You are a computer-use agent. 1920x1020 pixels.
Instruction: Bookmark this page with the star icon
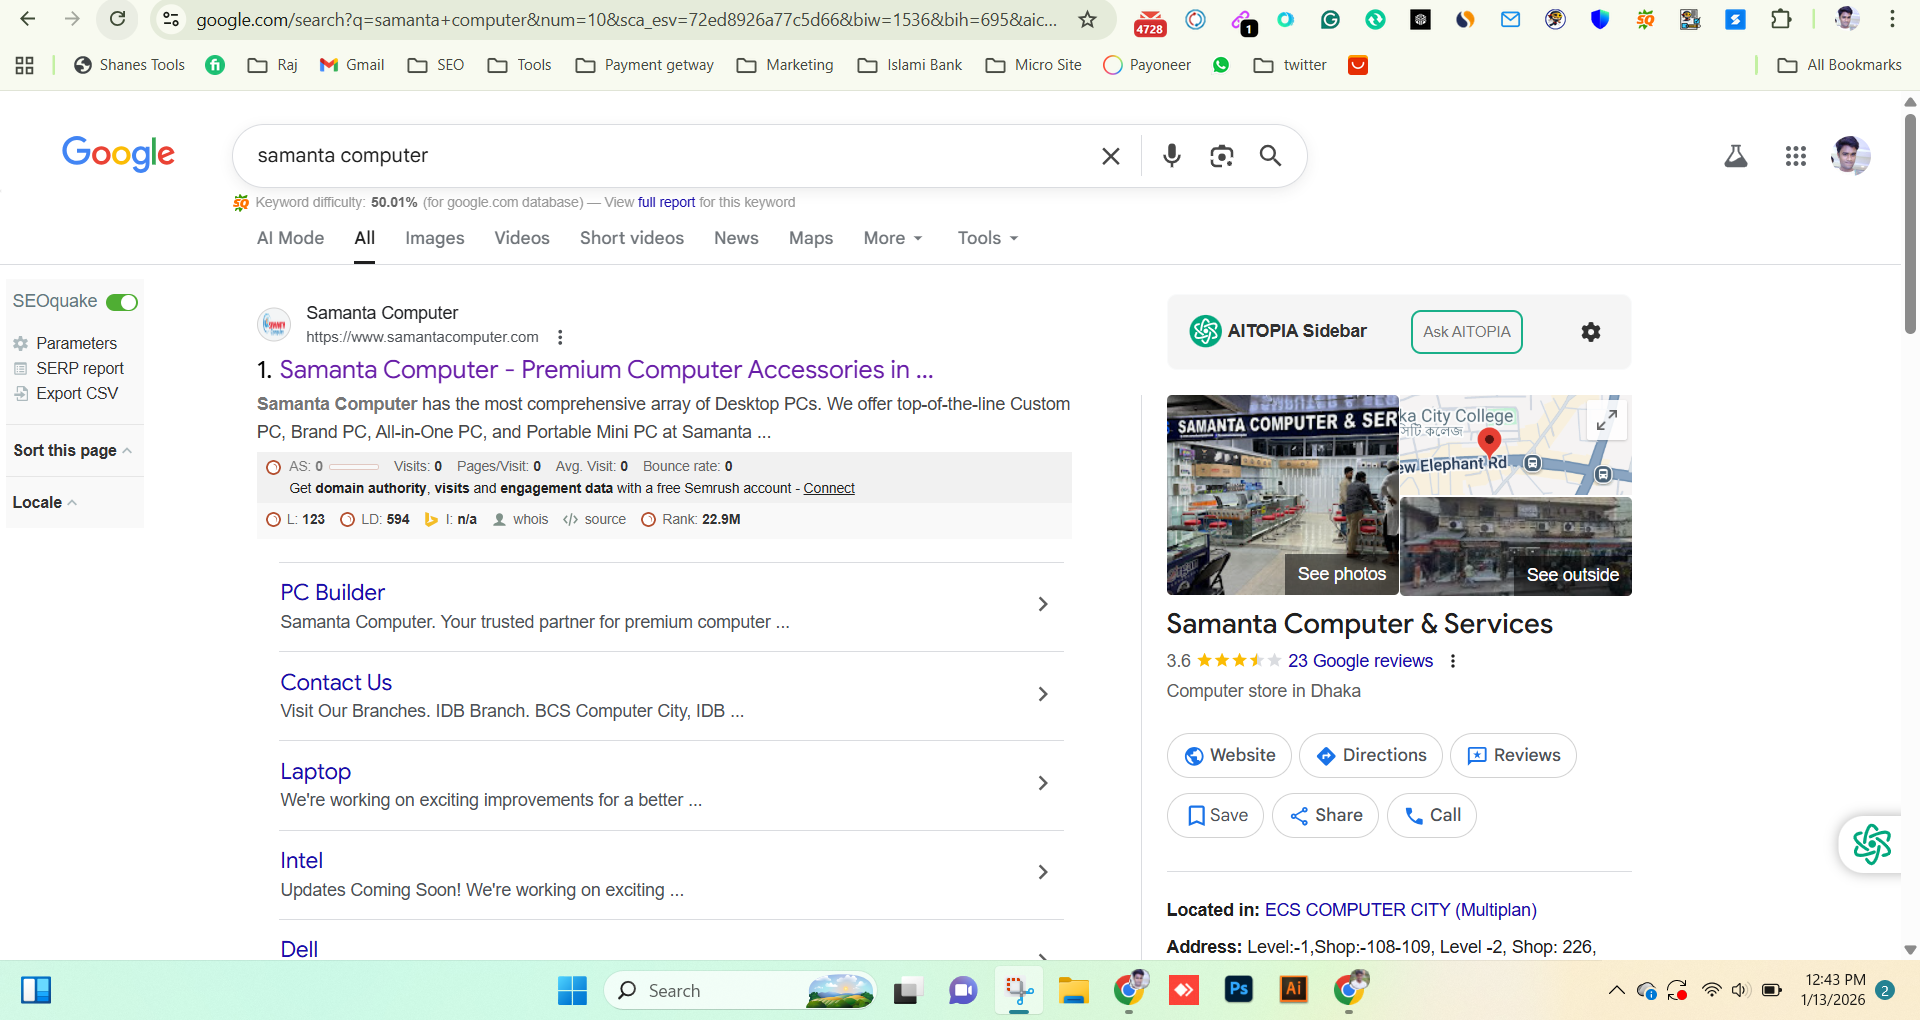(x=1088, y=19)
